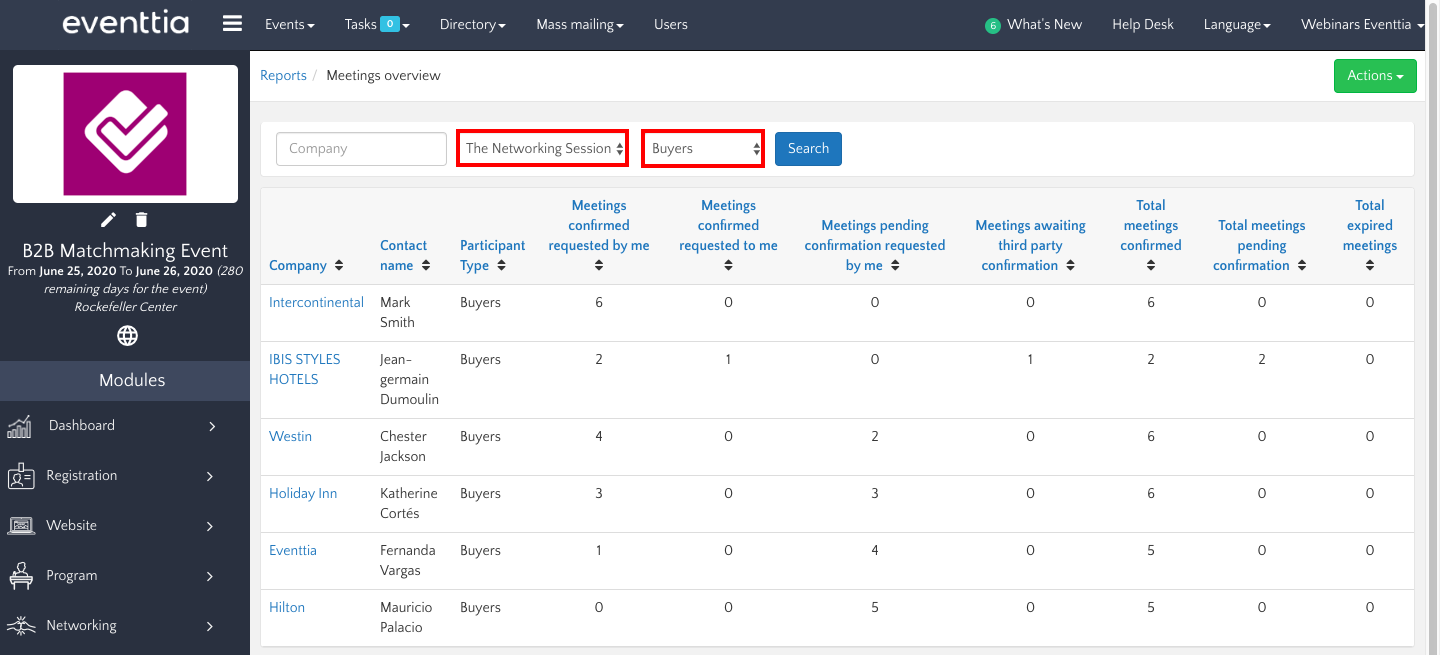Open the Buyers participant type dropdown

703,148
